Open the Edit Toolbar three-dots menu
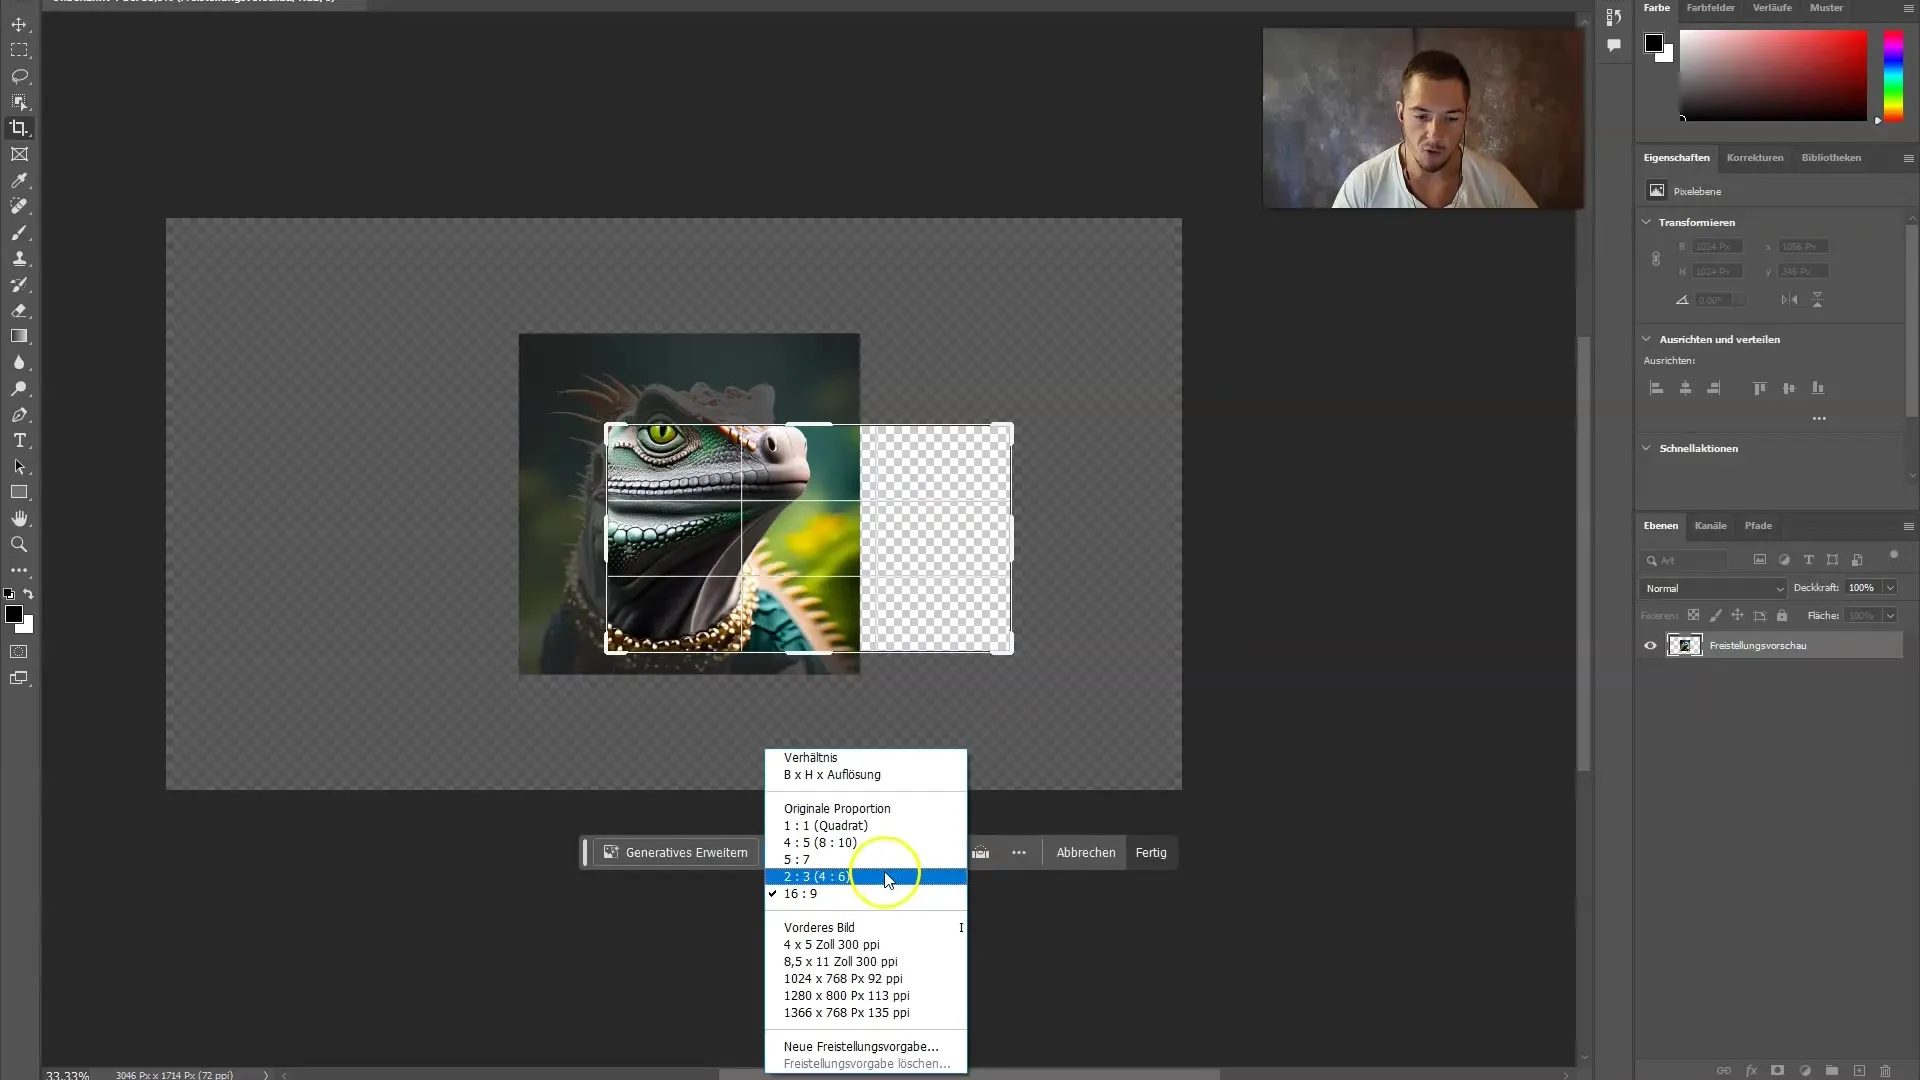 19,570
